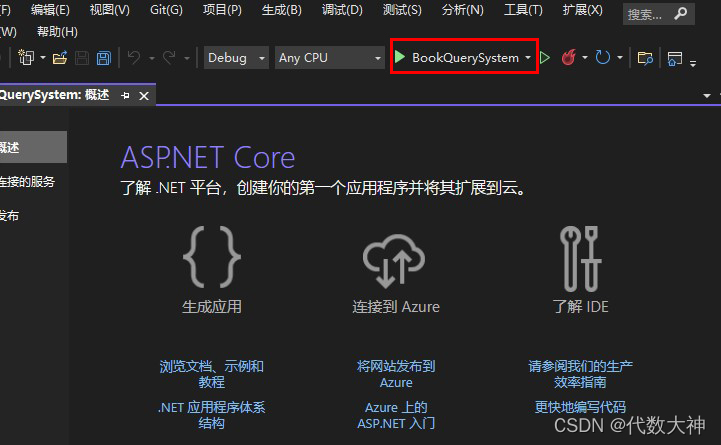This screenshot has width=721, height=445.
Task: Open the 扩展(X) menu
Action: (582, 10)
